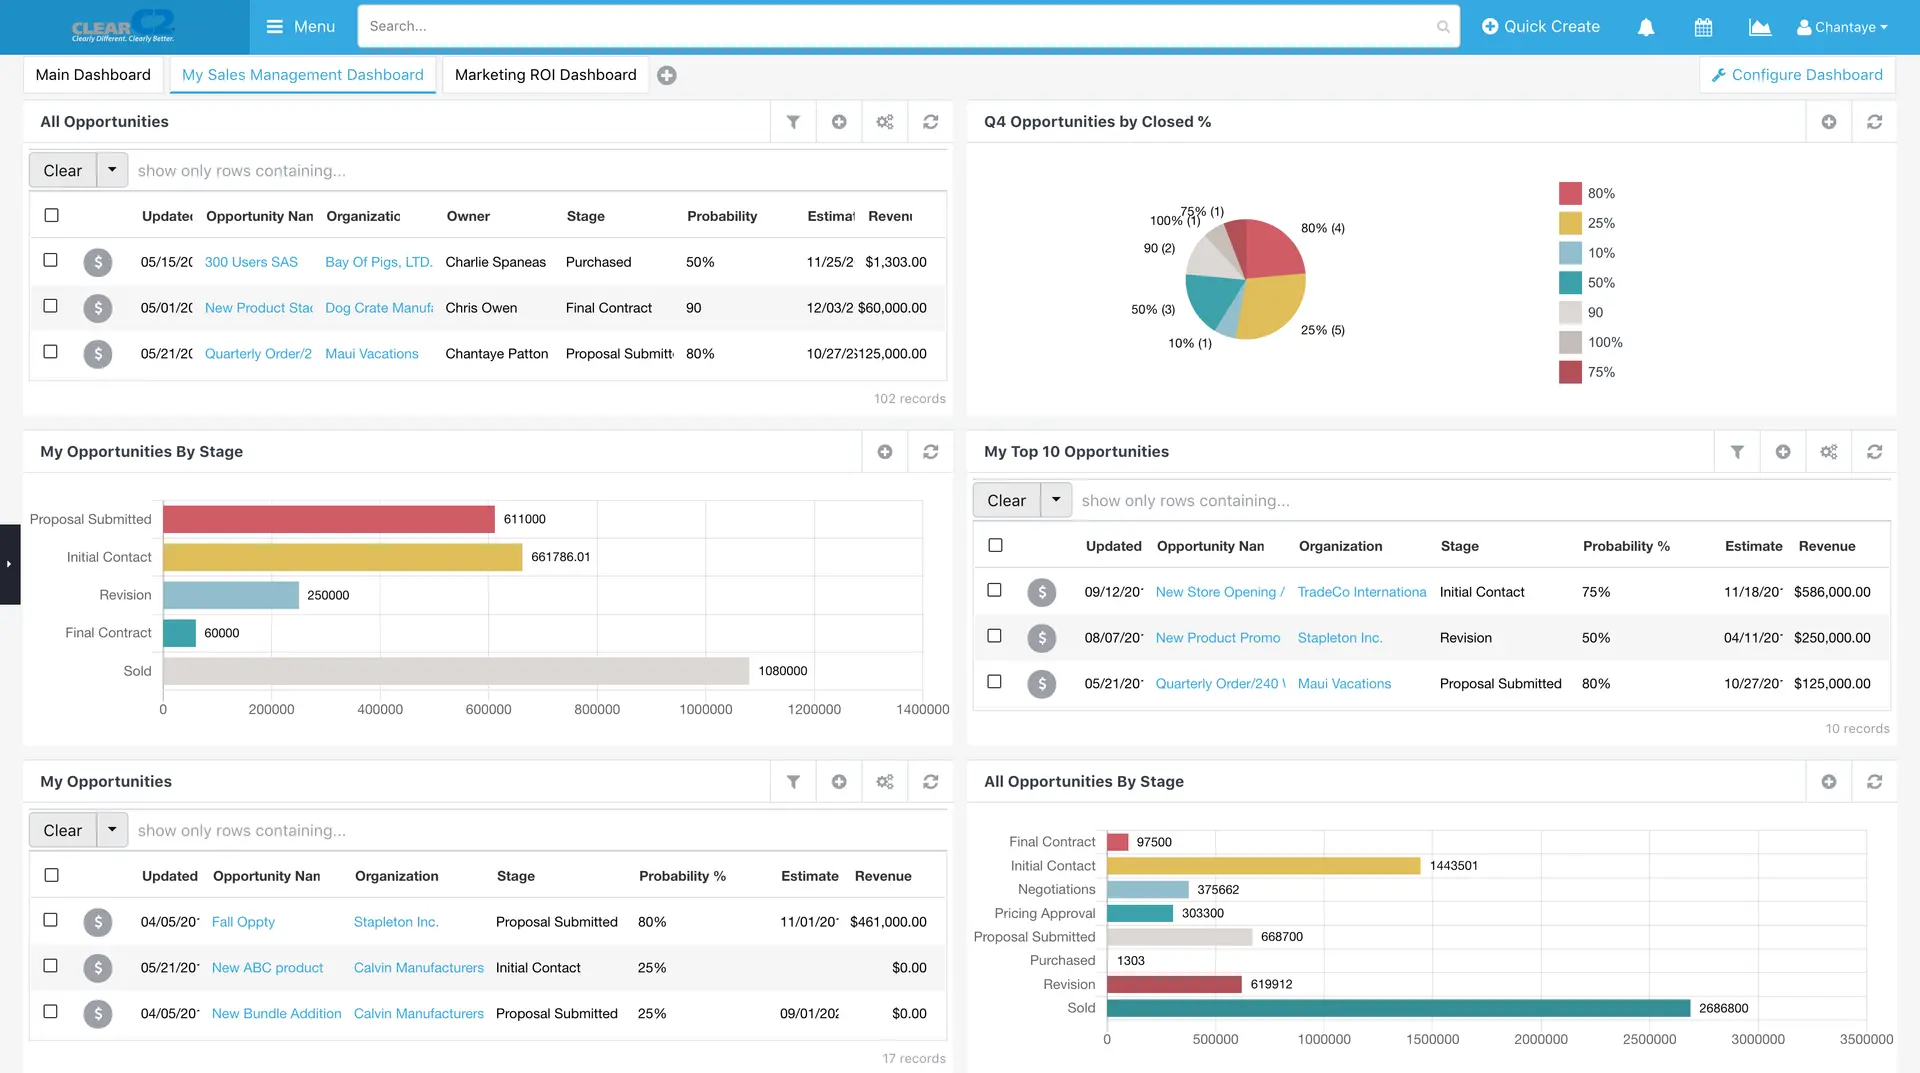This screenshot has width=1920, height=1073.
Task: Expand the Clear dropdown in All Opportunities
Action: (111, 170)
